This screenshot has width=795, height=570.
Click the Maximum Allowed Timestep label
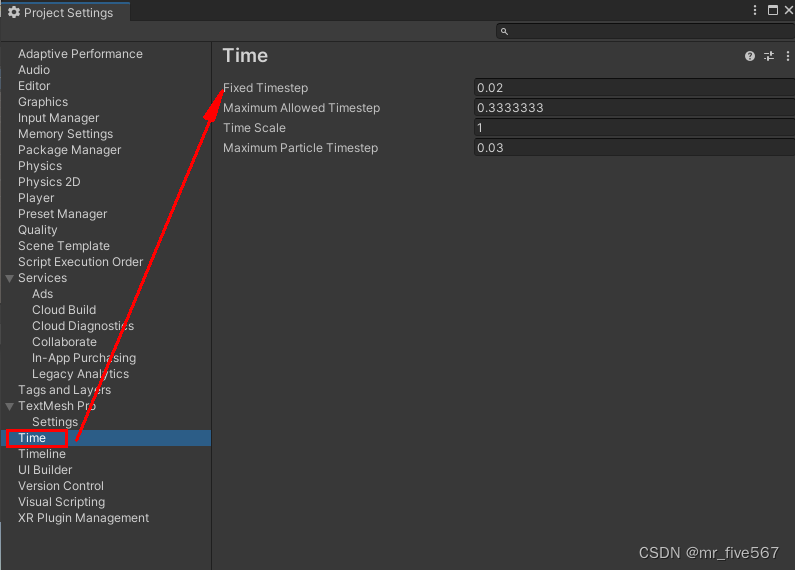point(301,108)
